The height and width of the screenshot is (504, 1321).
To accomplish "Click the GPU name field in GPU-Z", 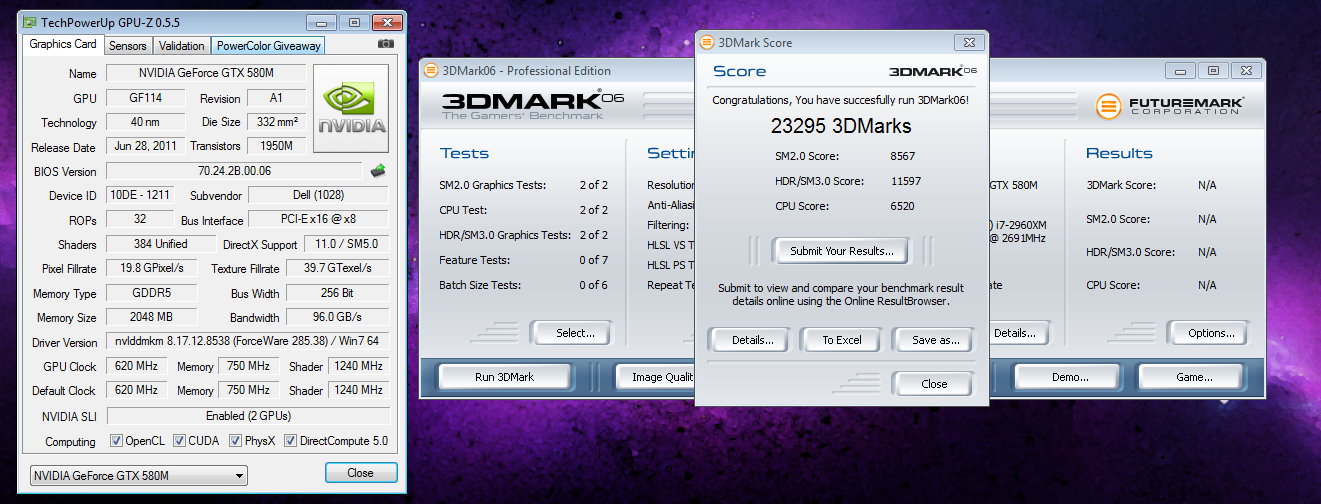I will (x=206, y=74).
